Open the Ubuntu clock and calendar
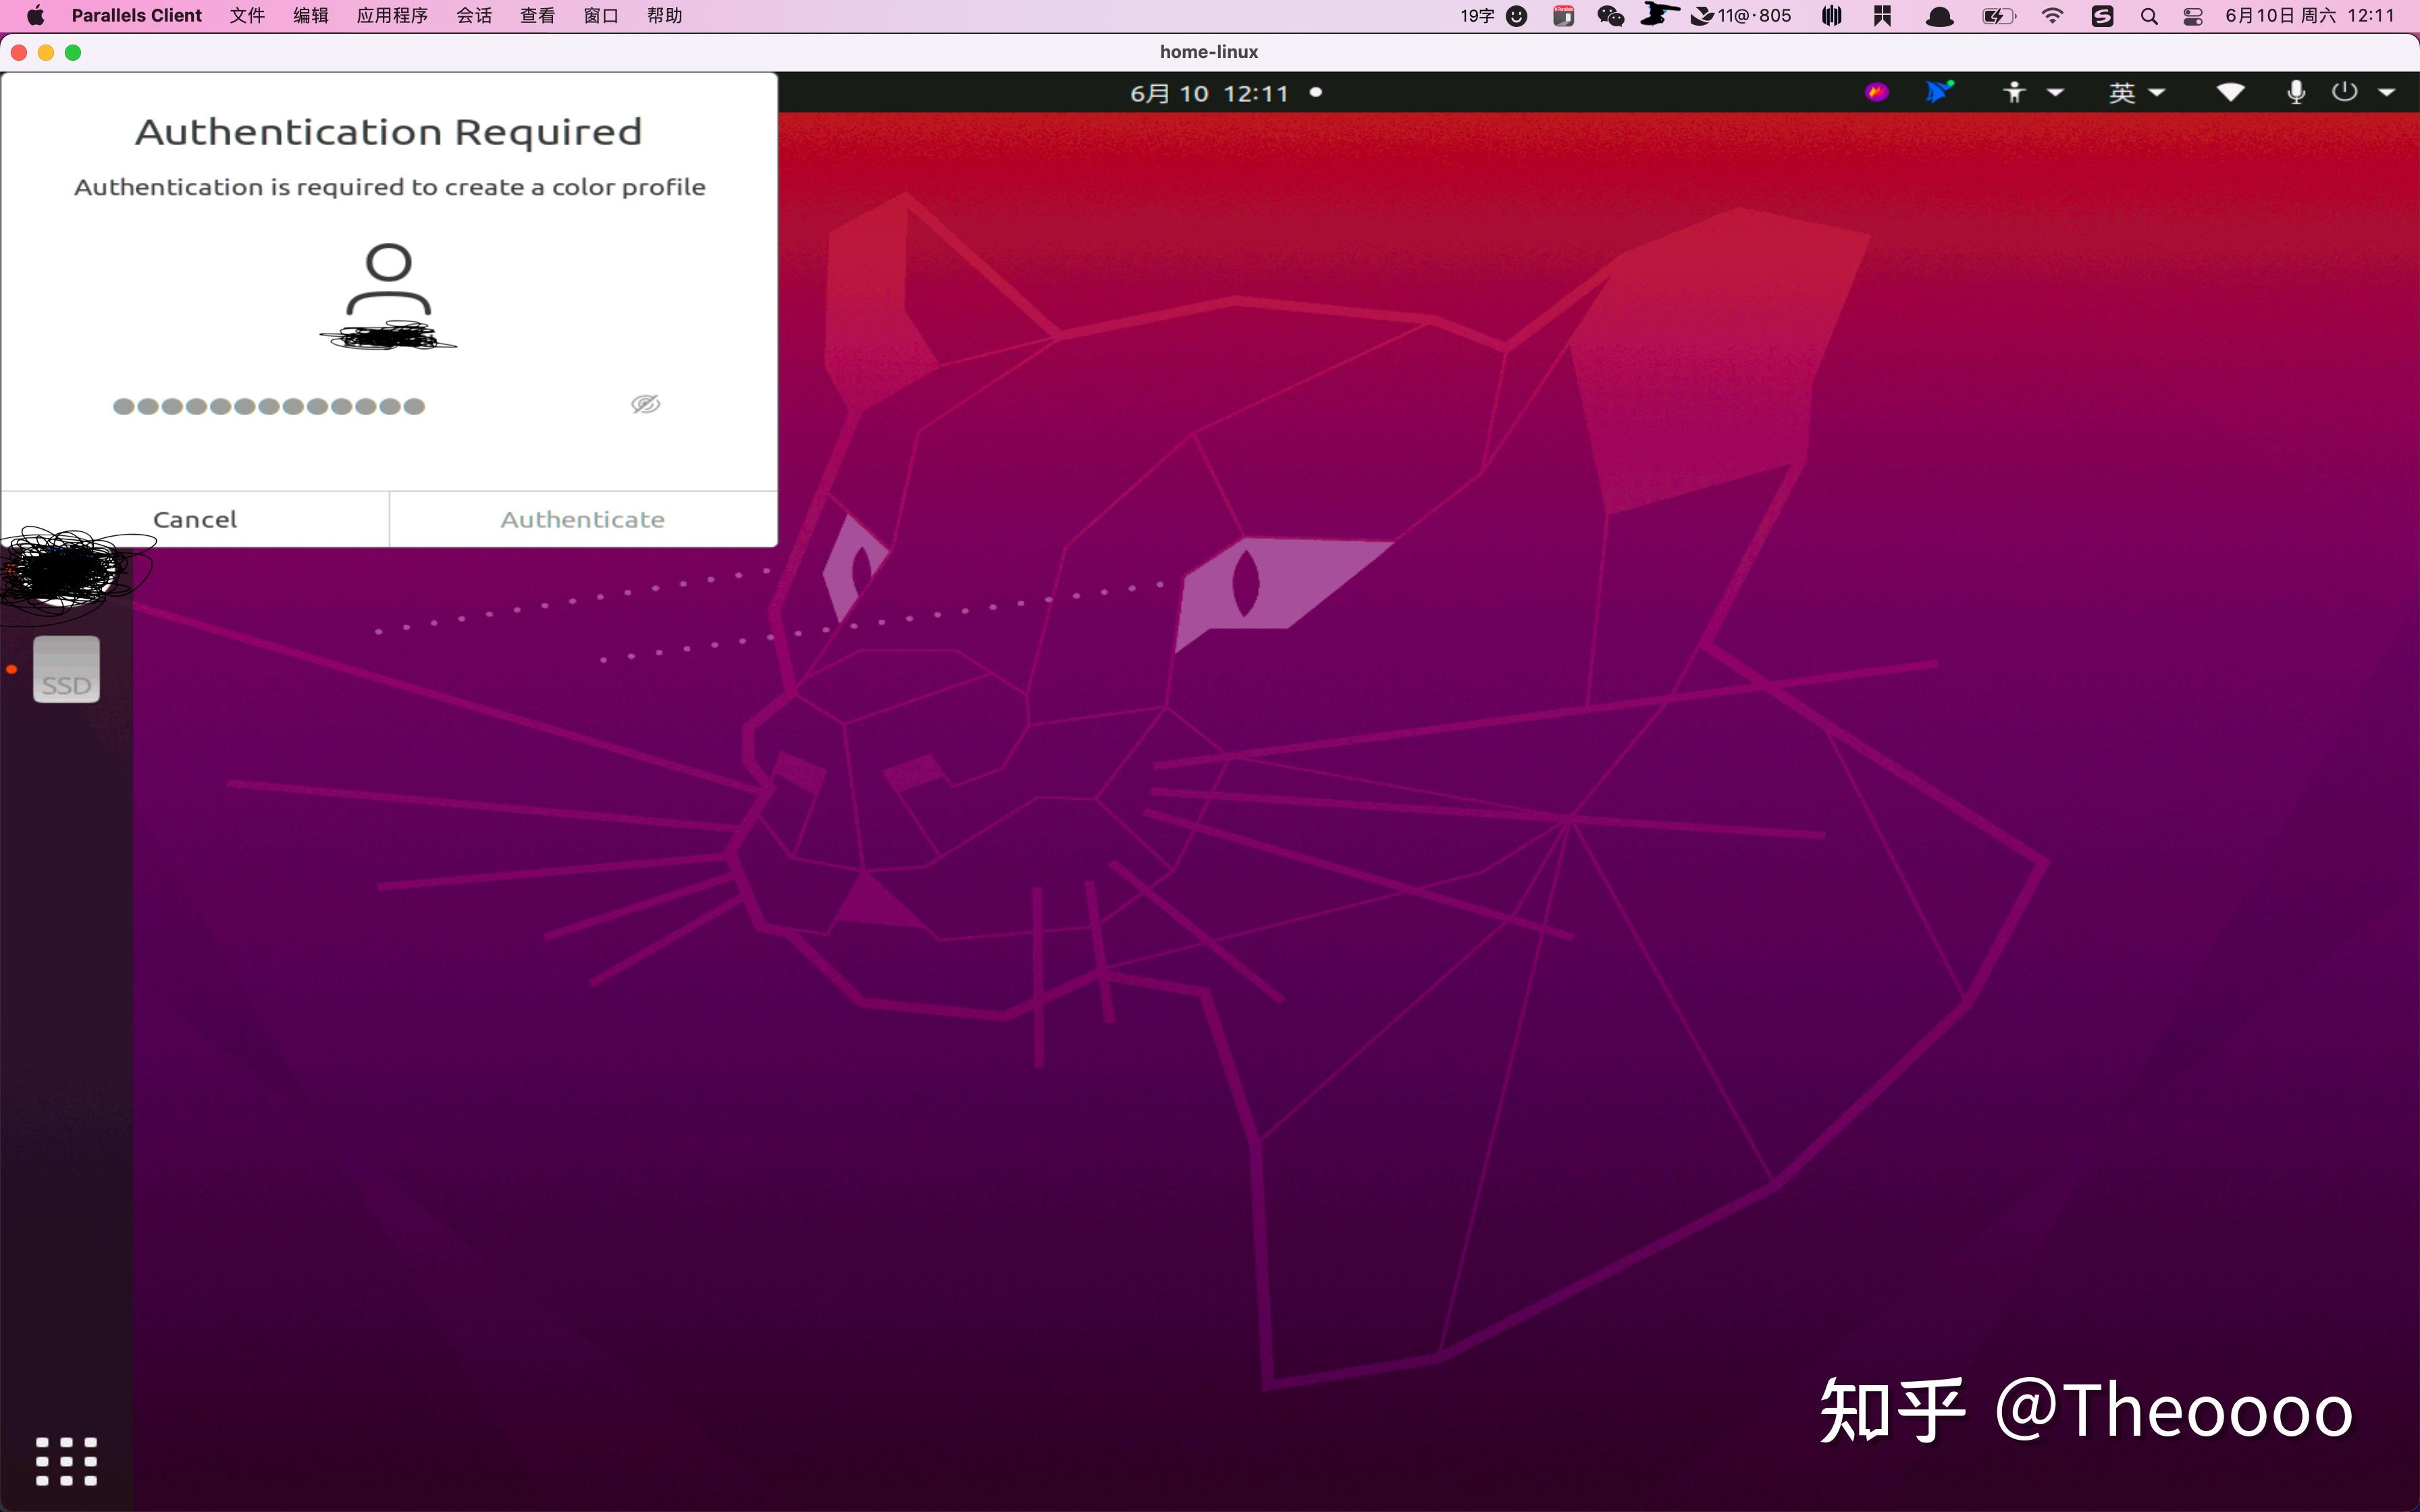 pos(1209,93)
